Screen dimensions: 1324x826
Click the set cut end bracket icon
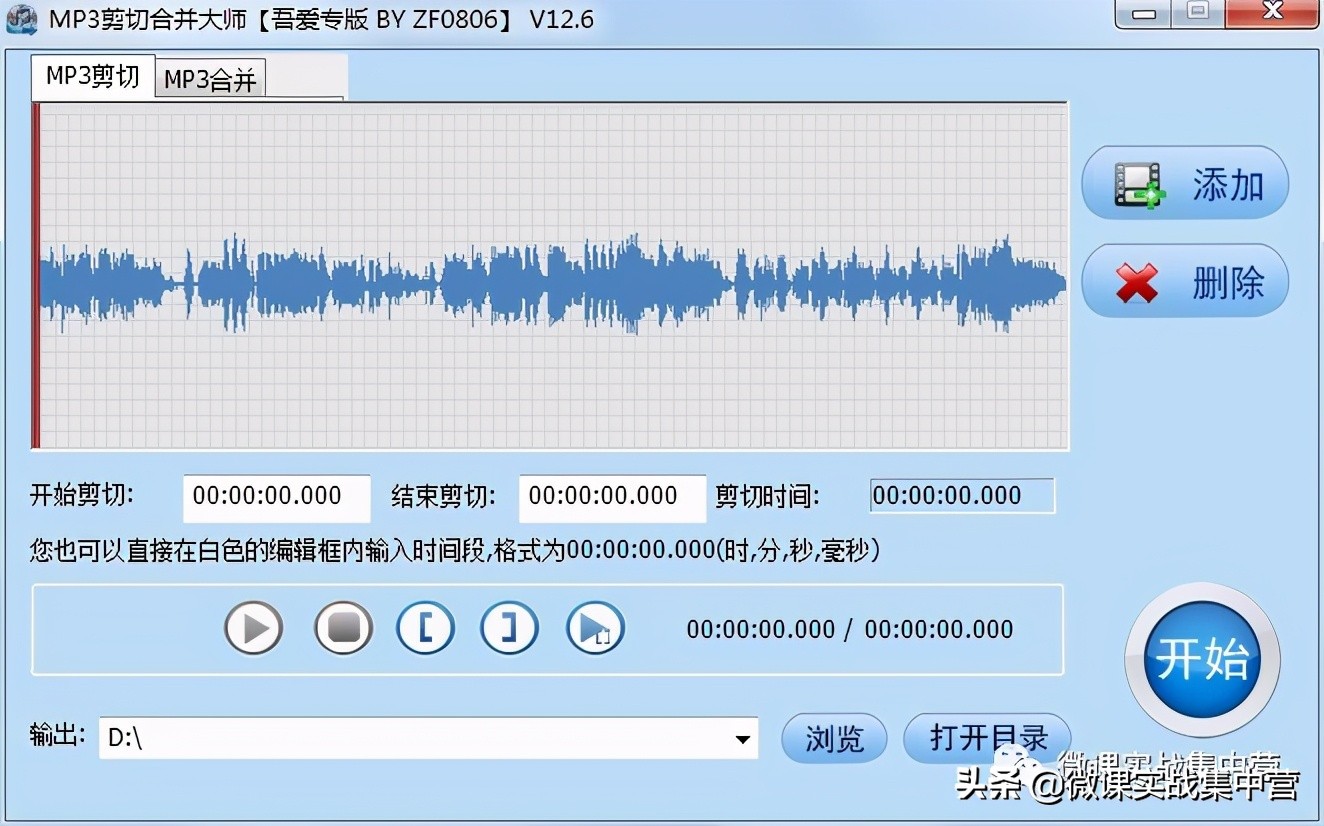pos(510,629)
